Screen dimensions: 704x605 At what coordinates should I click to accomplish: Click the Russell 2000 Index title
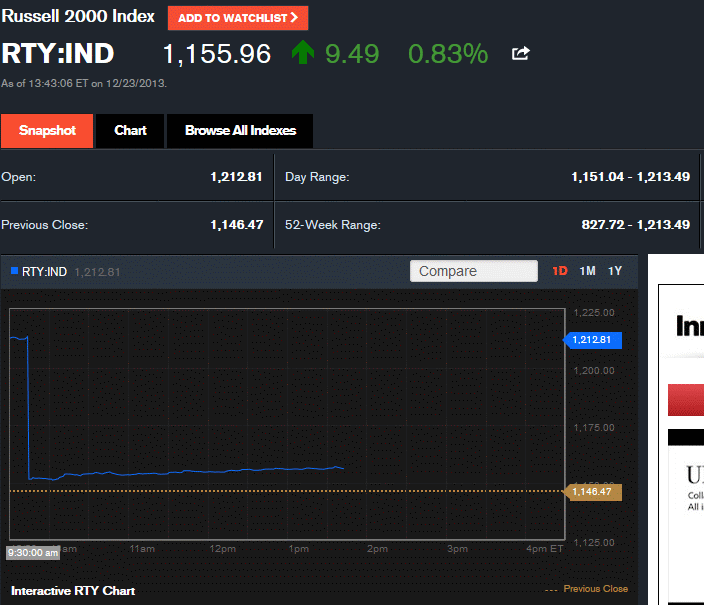point(78,16)
